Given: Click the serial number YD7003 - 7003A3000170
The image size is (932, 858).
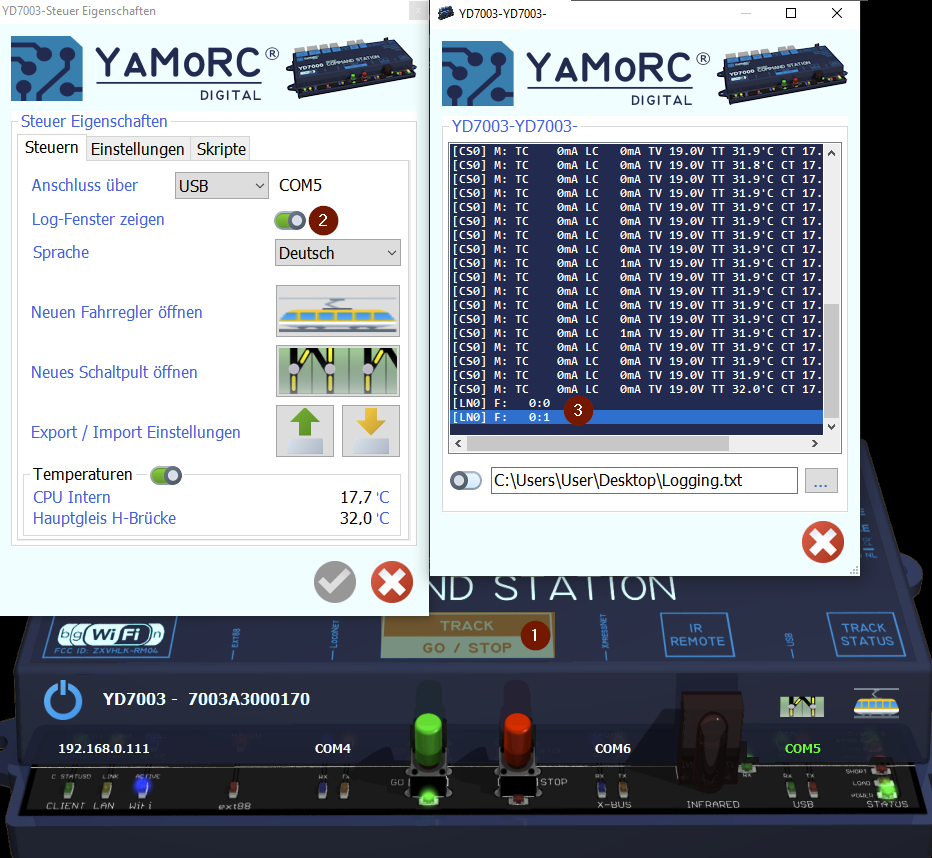Looking at the screenshot, I should coord(206,699).
